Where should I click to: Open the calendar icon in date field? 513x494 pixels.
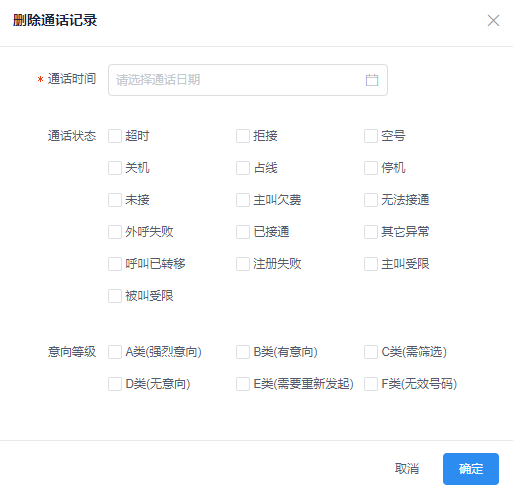tap(372, 80)
